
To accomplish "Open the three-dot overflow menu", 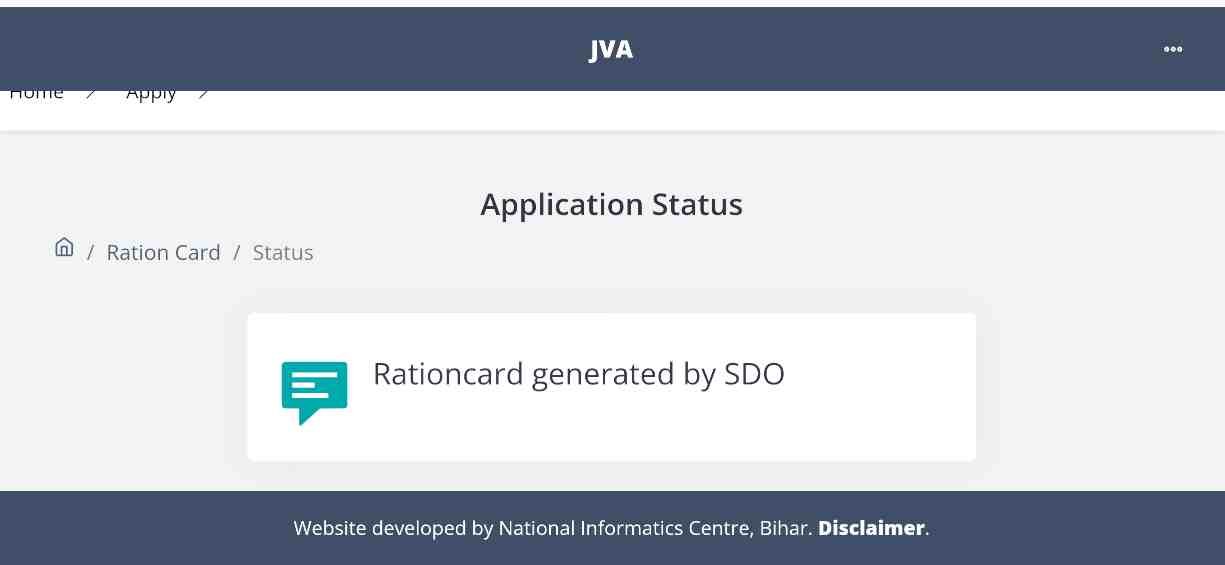I will pyautogui.click(x=1173, y=49).
